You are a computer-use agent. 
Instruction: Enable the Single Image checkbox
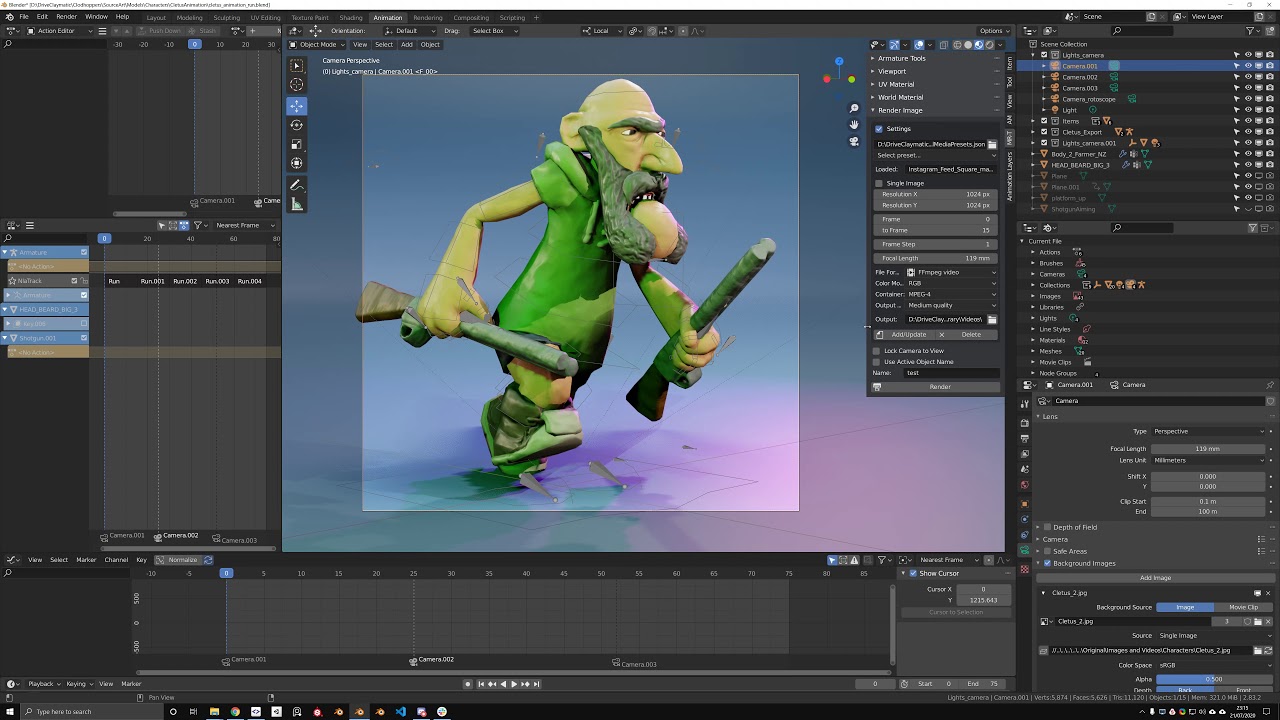879,183
